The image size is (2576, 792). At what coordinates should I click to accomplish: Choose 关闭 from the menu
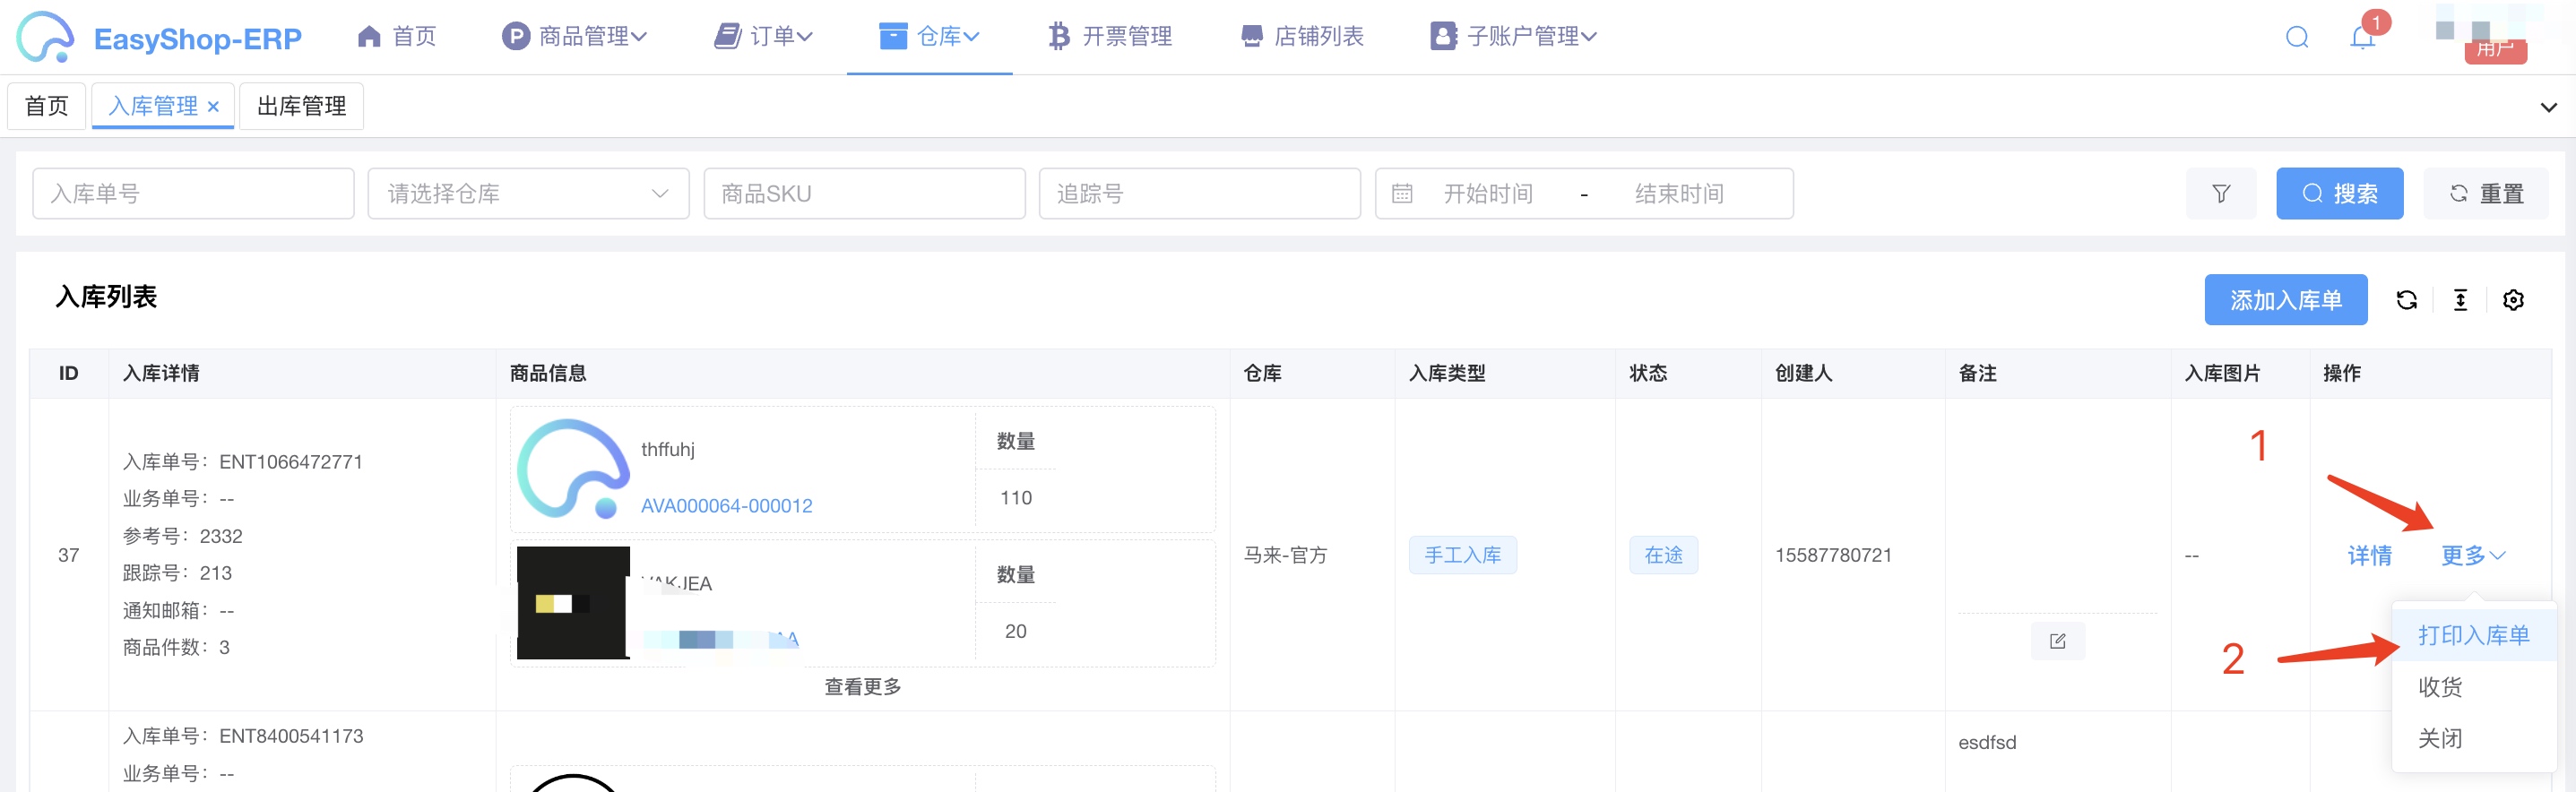(2473, 739)
